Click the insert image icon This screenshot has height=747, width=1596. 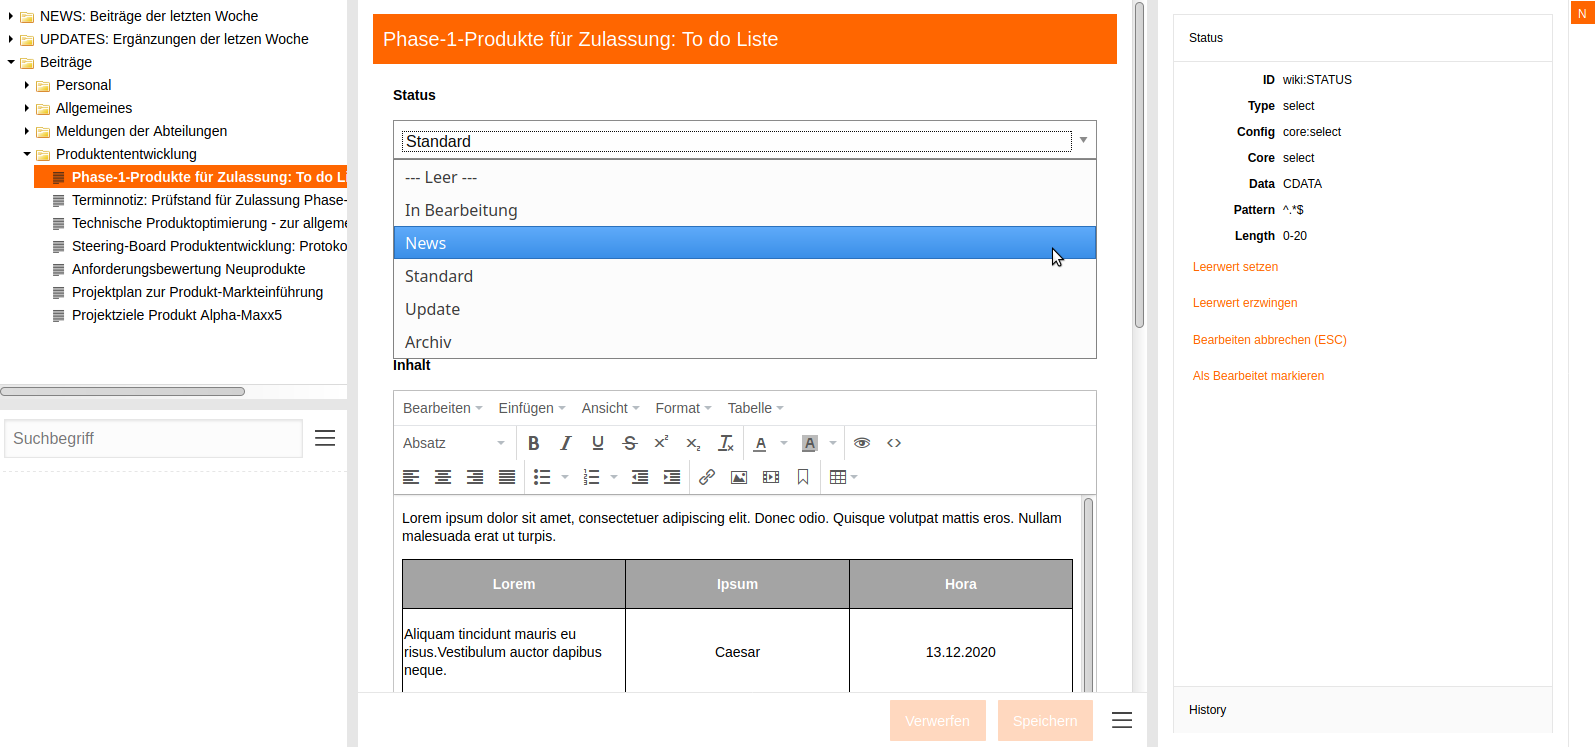pyautogui.click(x=739, y=477)
